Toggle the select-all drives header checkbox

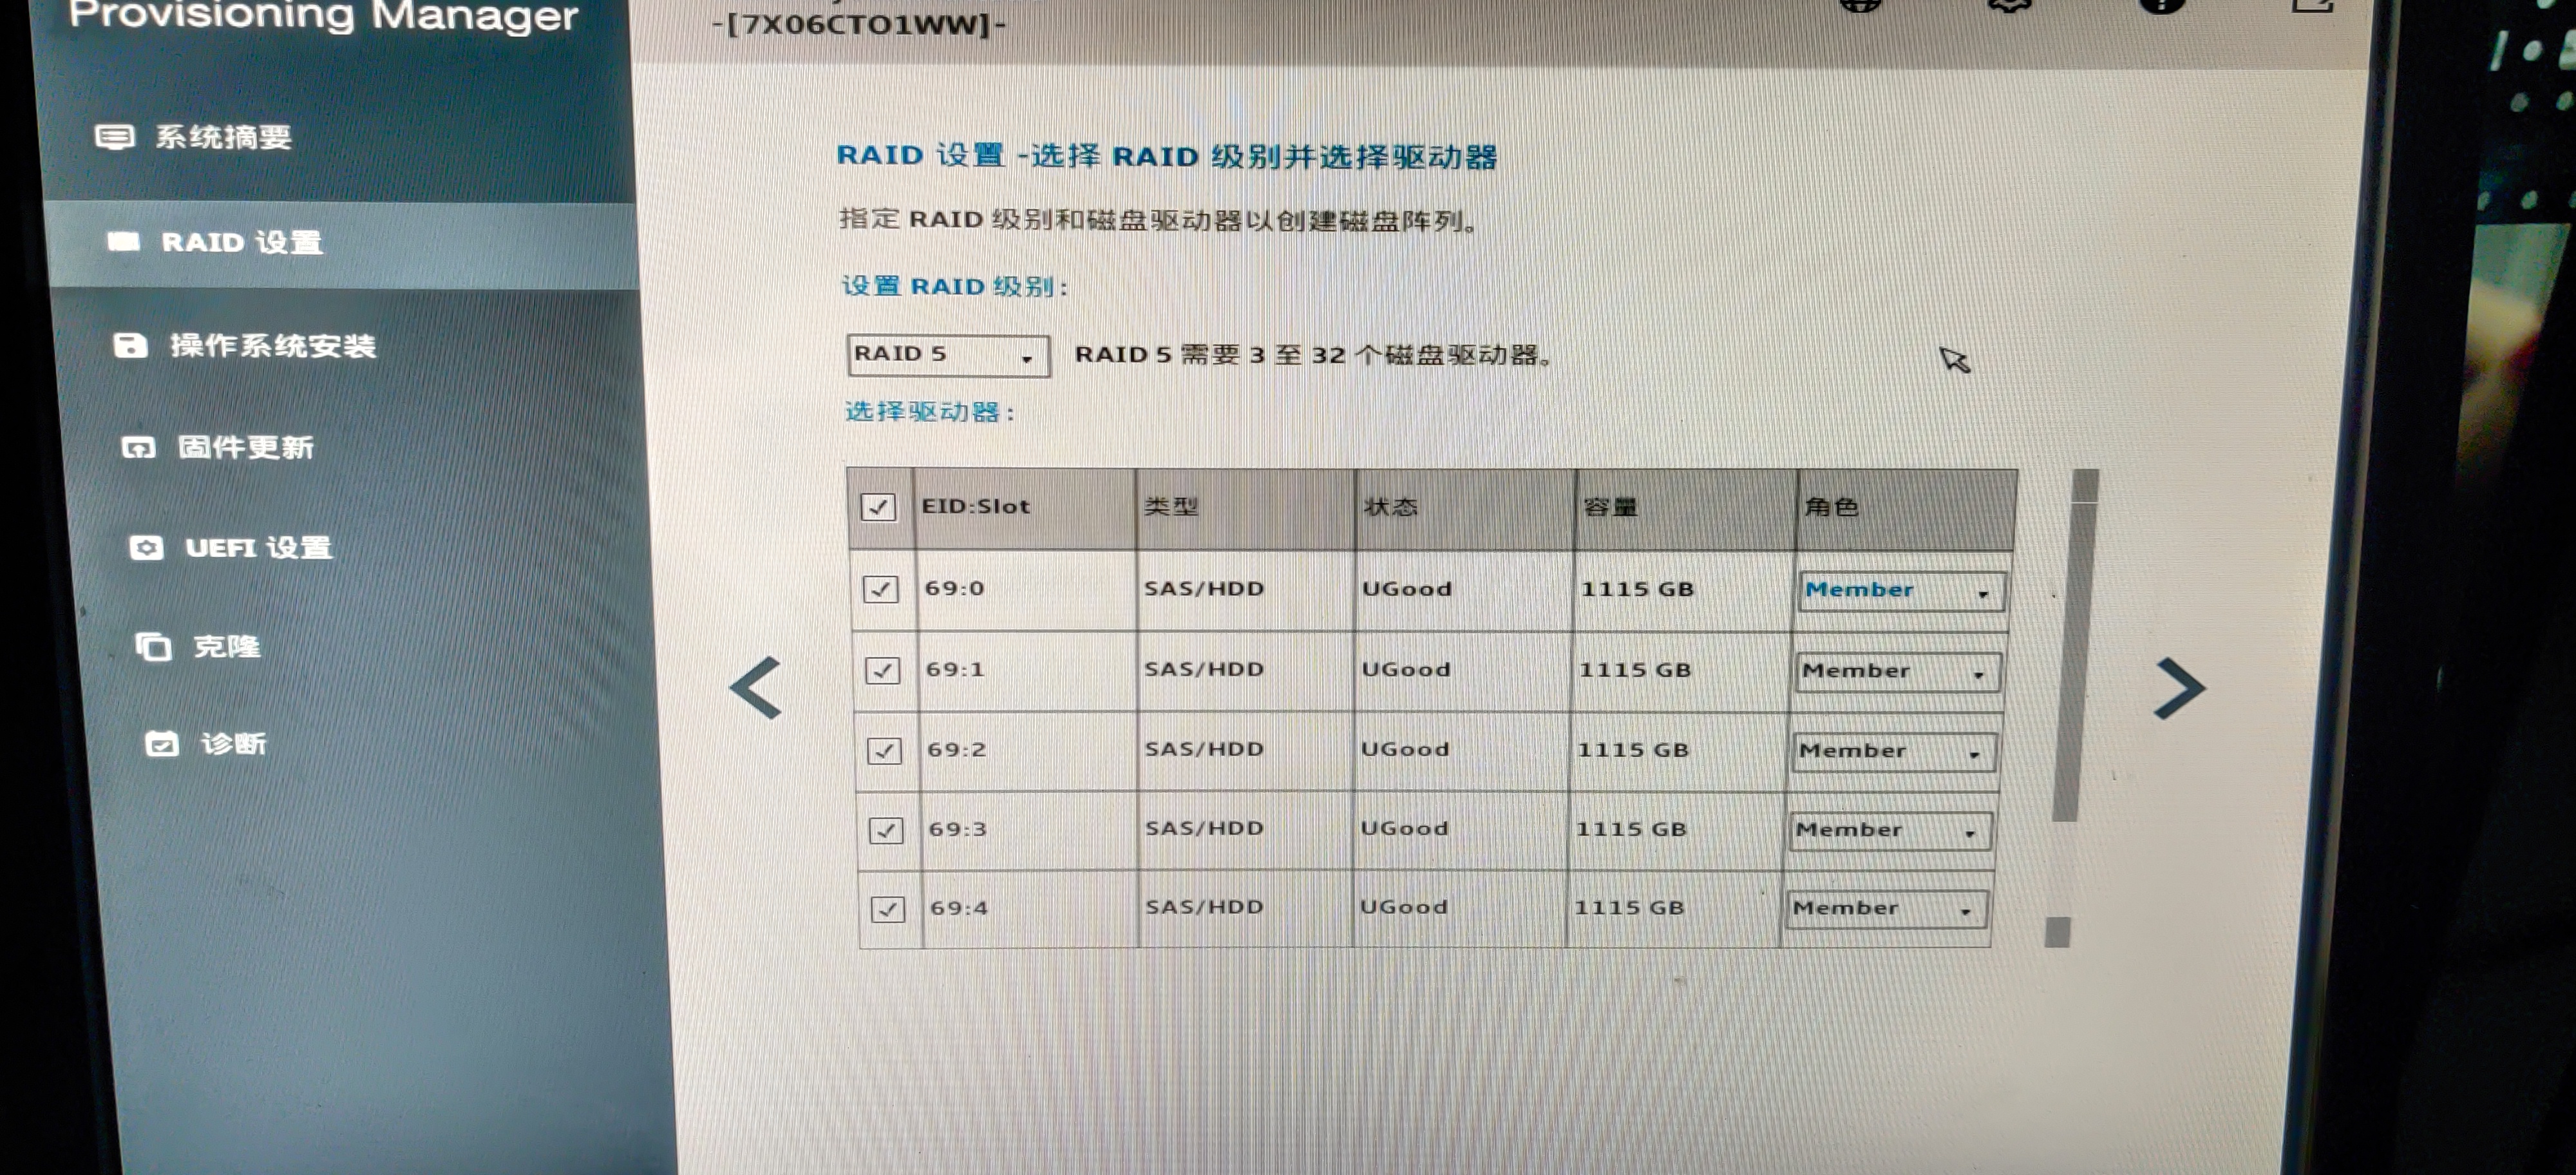point(878,507)
